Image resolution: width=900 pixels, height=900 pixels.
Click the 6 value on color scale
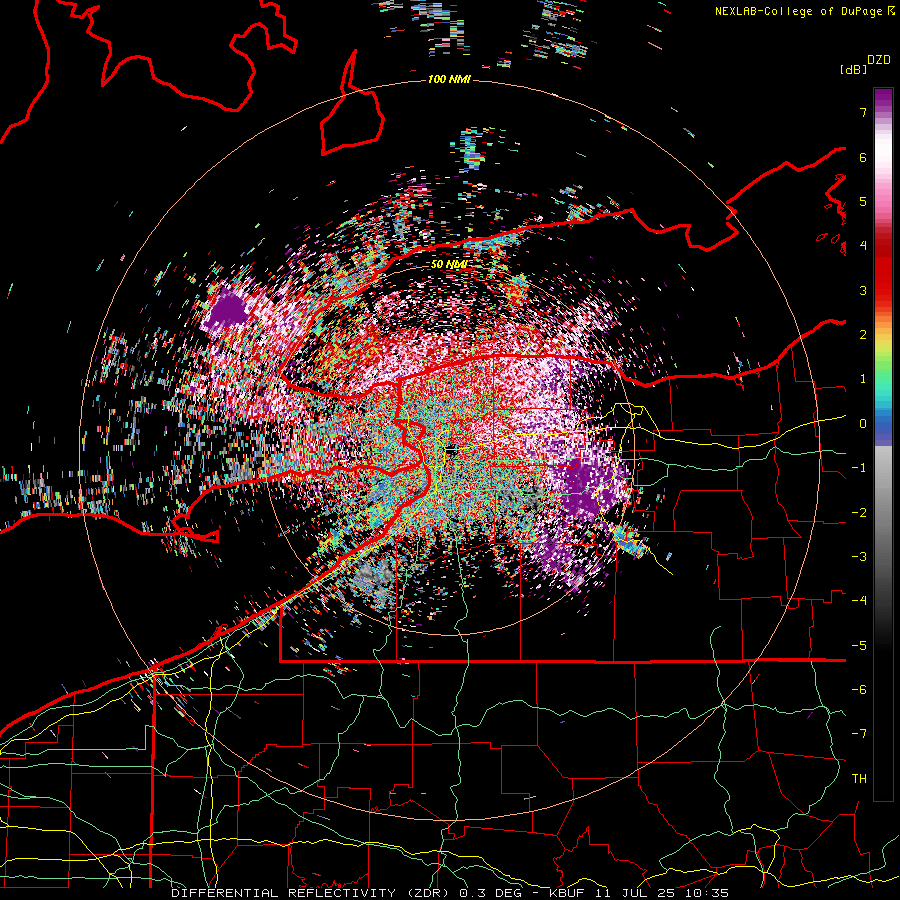[863, 157]
